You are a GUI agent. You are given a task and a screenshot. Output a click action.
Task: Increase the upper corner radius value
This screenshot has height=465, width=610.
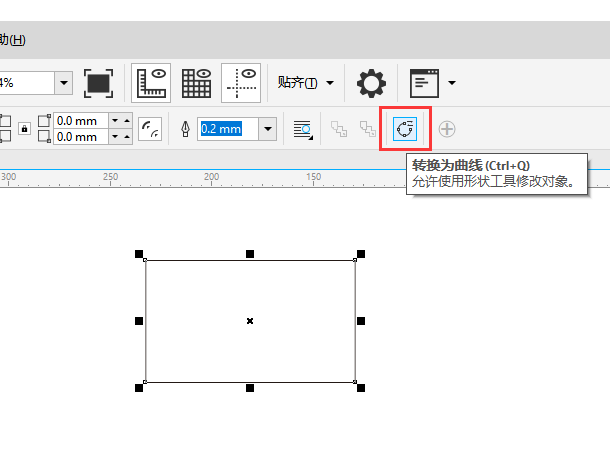(x=127, y=121)
